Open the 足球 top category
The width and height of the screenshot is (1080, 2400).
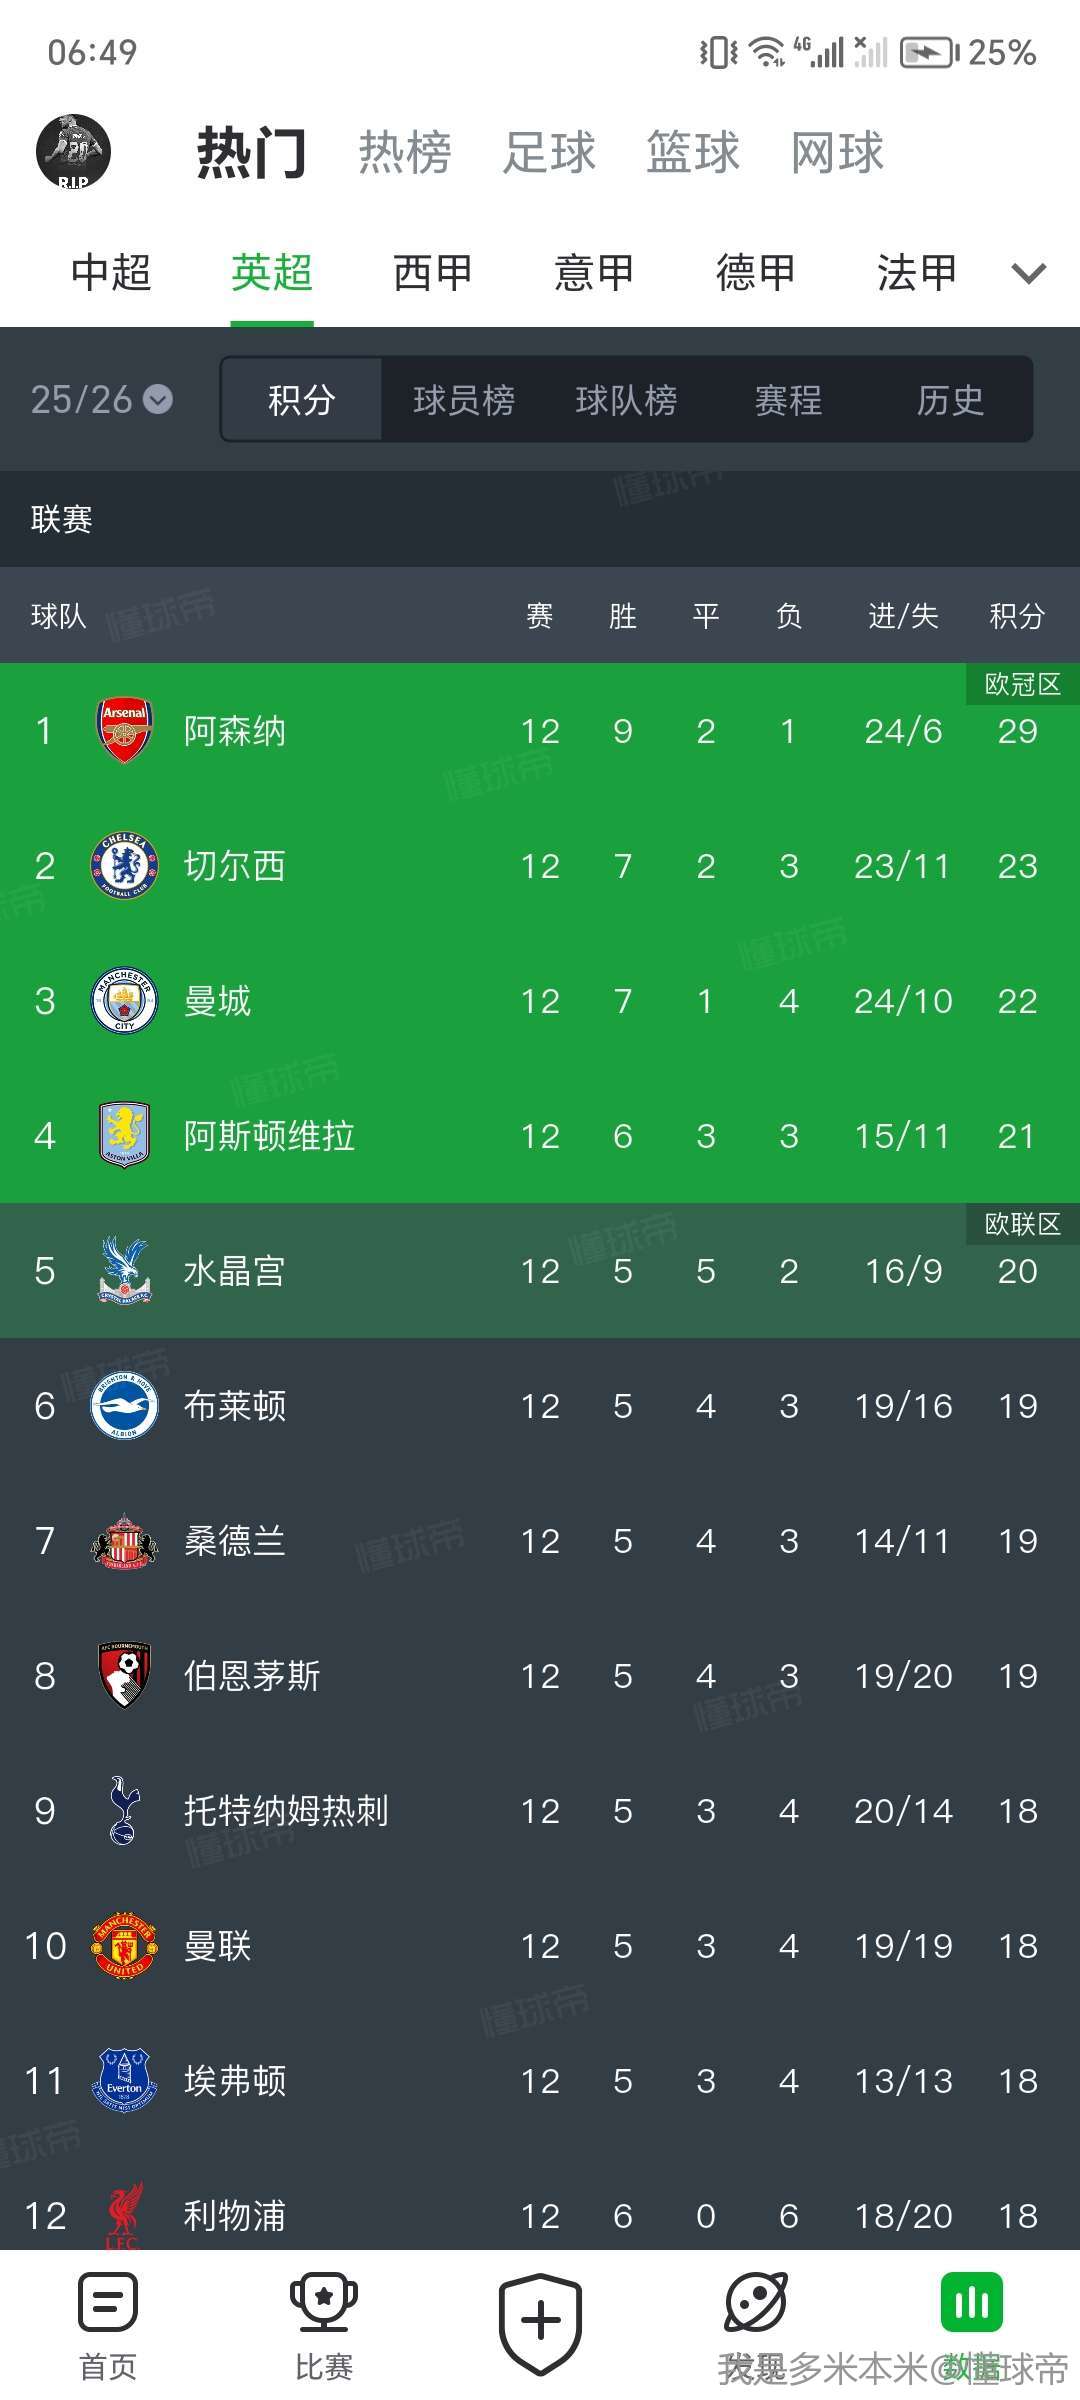549,153
